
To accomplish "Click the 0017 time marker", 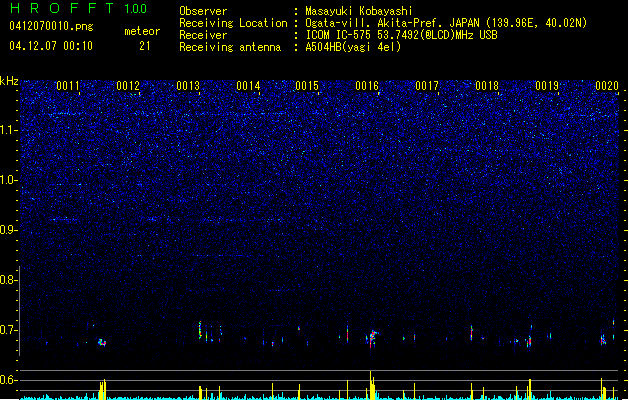I will pos(427,86).
